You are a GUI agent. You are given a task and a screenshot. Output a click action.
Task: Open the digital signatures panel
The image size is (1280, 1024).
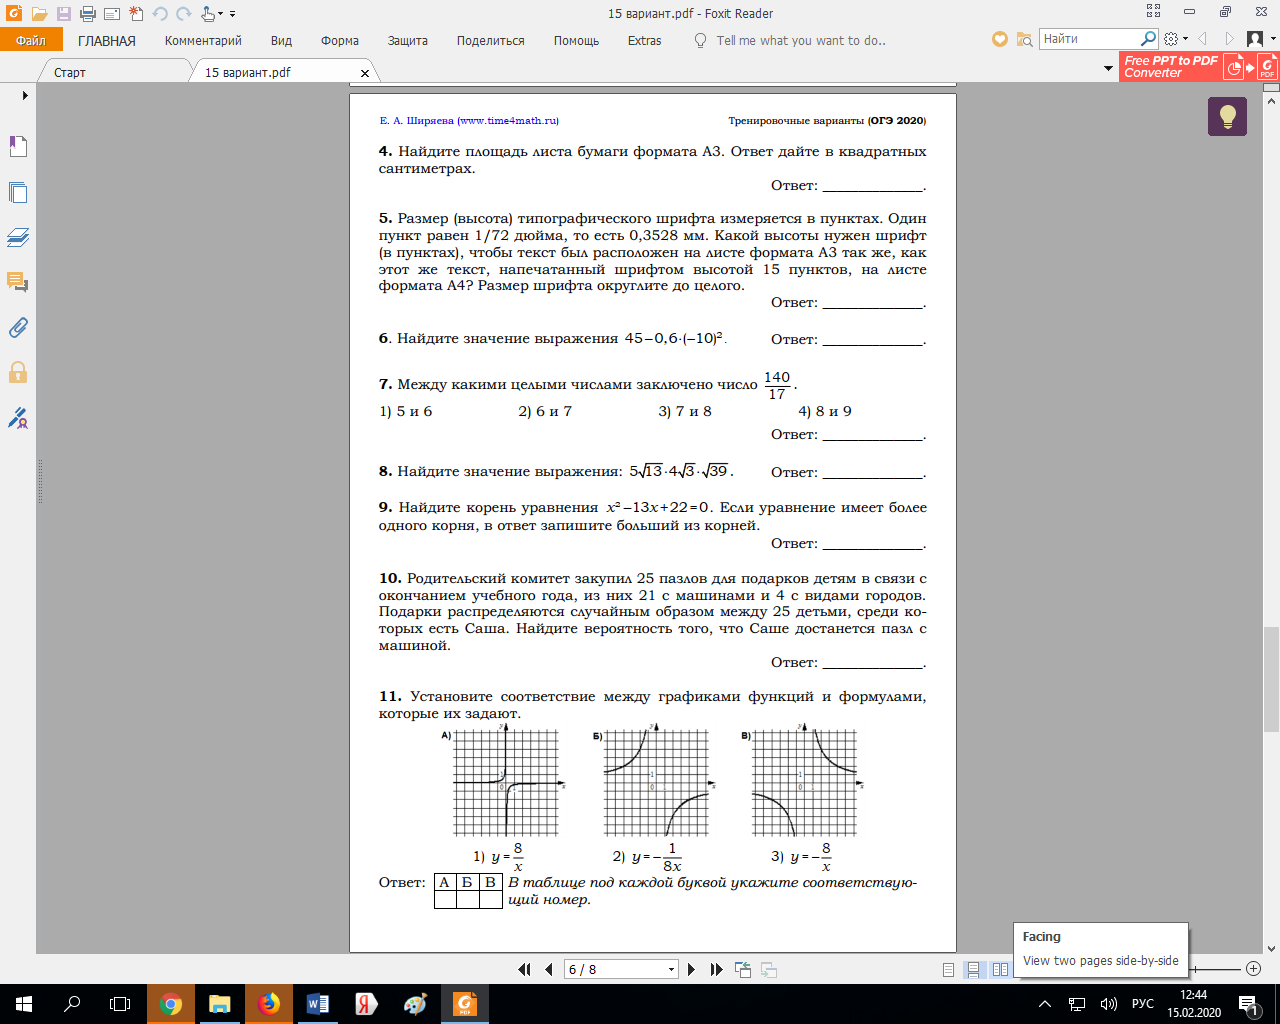[x=18, y=417]
